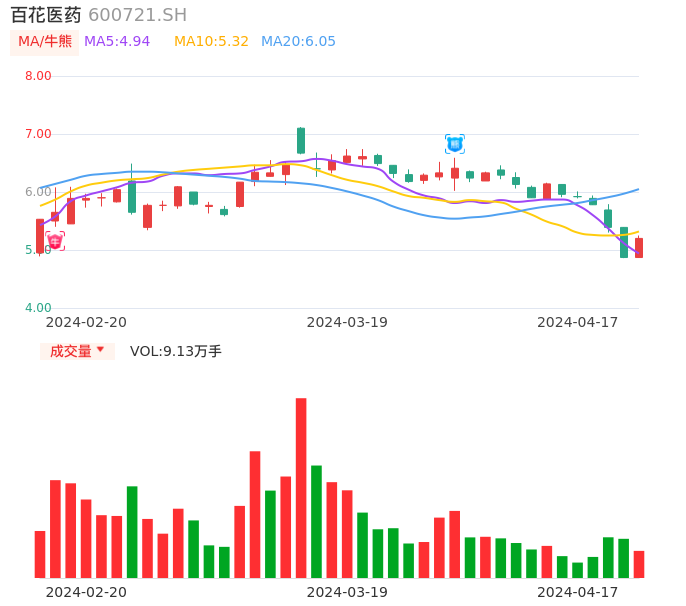
Task: Click the MA10:5.32 legend label
Action: tap(211, 42)
